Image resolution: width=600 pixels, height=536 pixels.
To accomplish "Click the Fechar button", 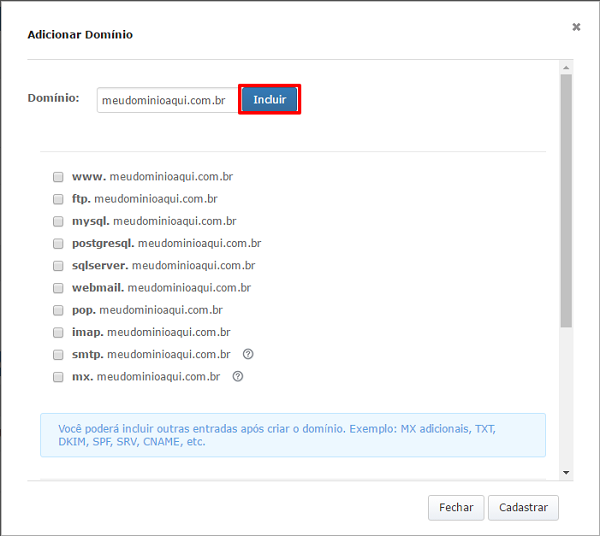I will [456, 508].
